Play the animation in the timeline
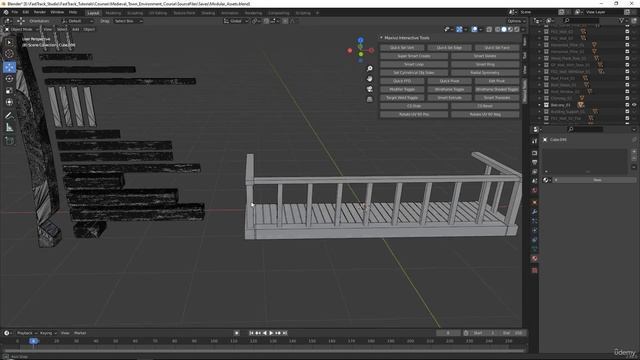 point(271,333)
